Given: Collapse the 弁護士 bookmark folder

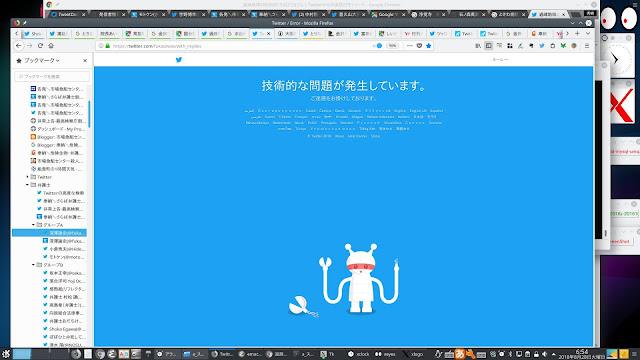Looking at the screenshot, I should pos(27,185).
